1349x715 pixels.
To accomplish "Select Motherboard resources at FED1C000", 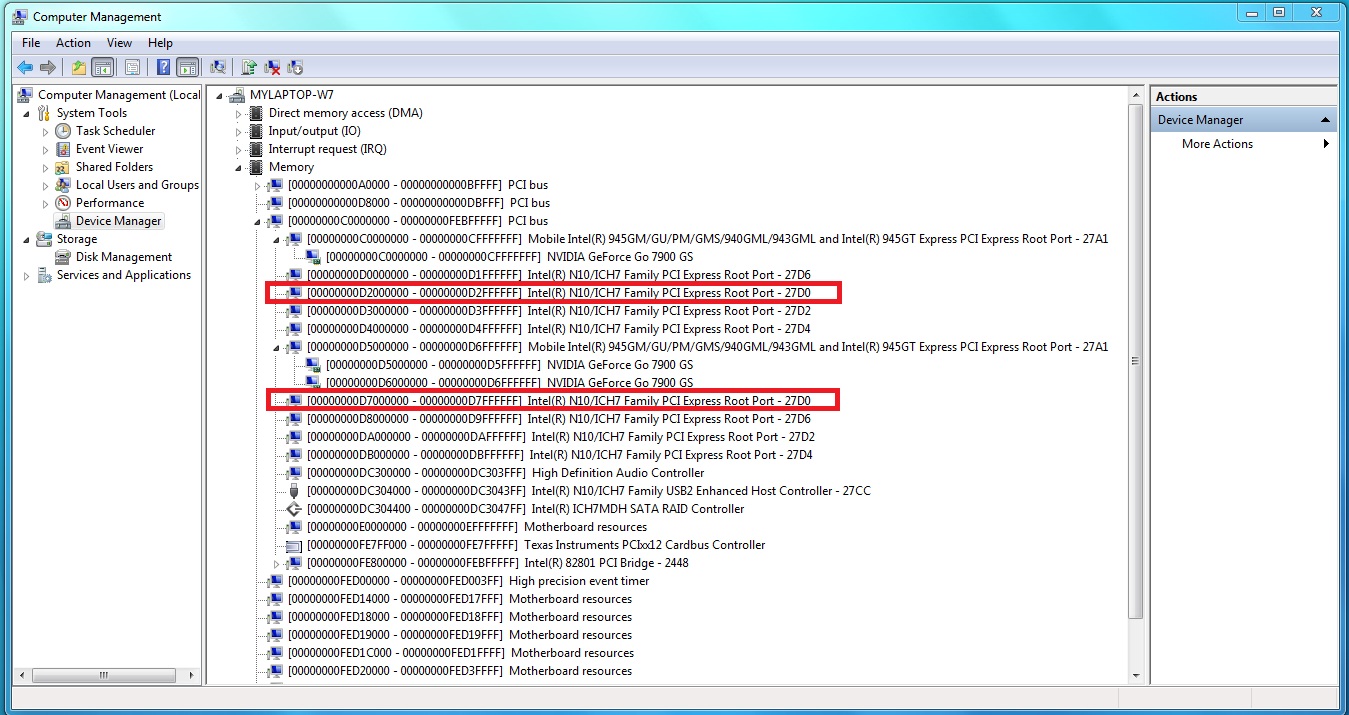I will 460,653.
